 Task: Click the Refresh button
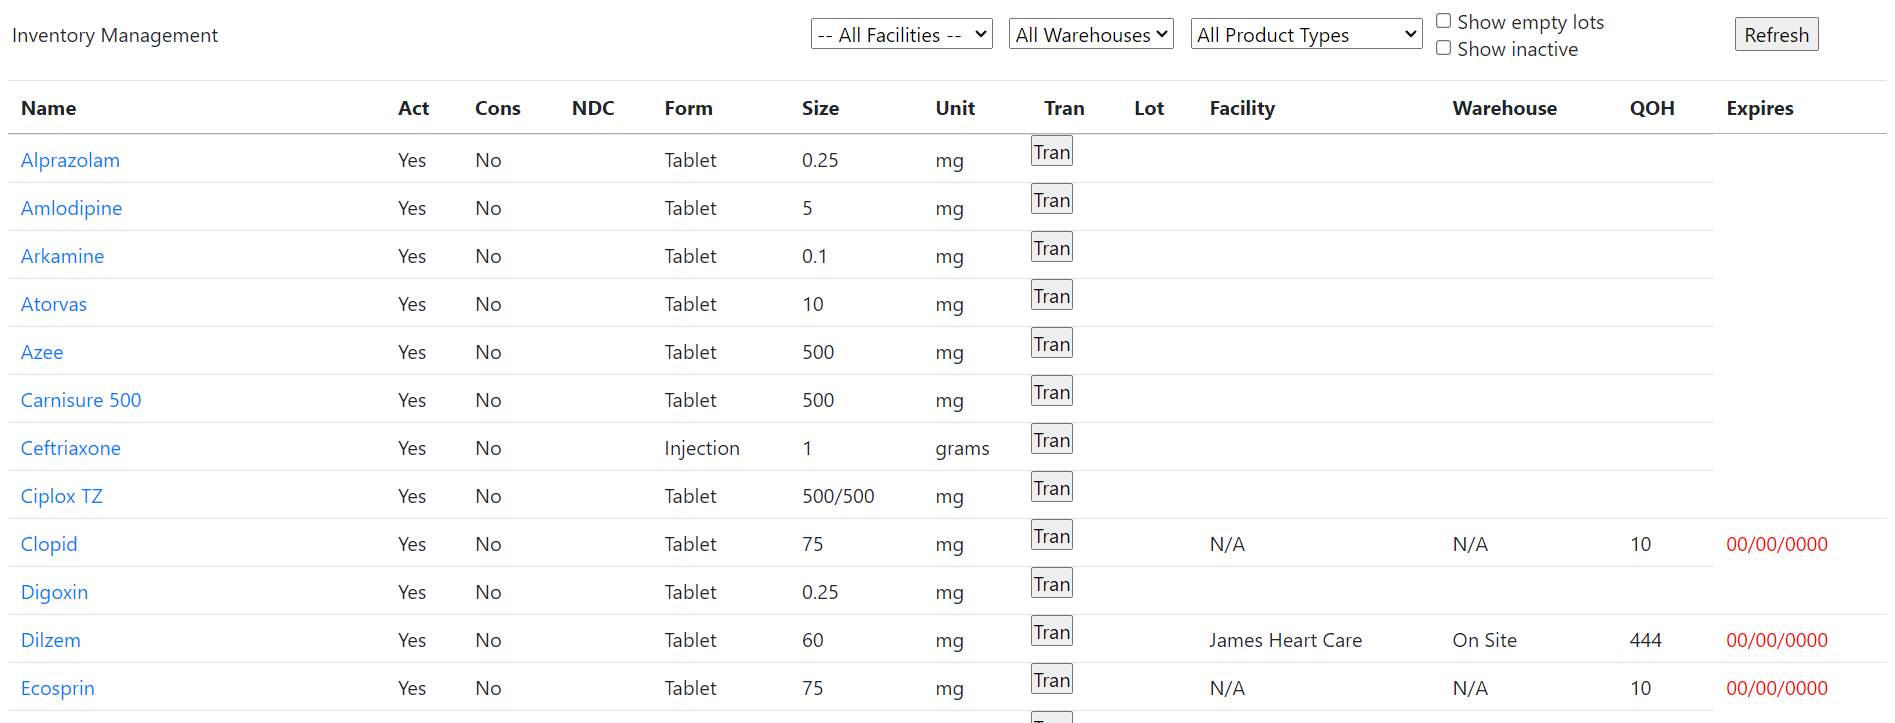pos(1776,34)
